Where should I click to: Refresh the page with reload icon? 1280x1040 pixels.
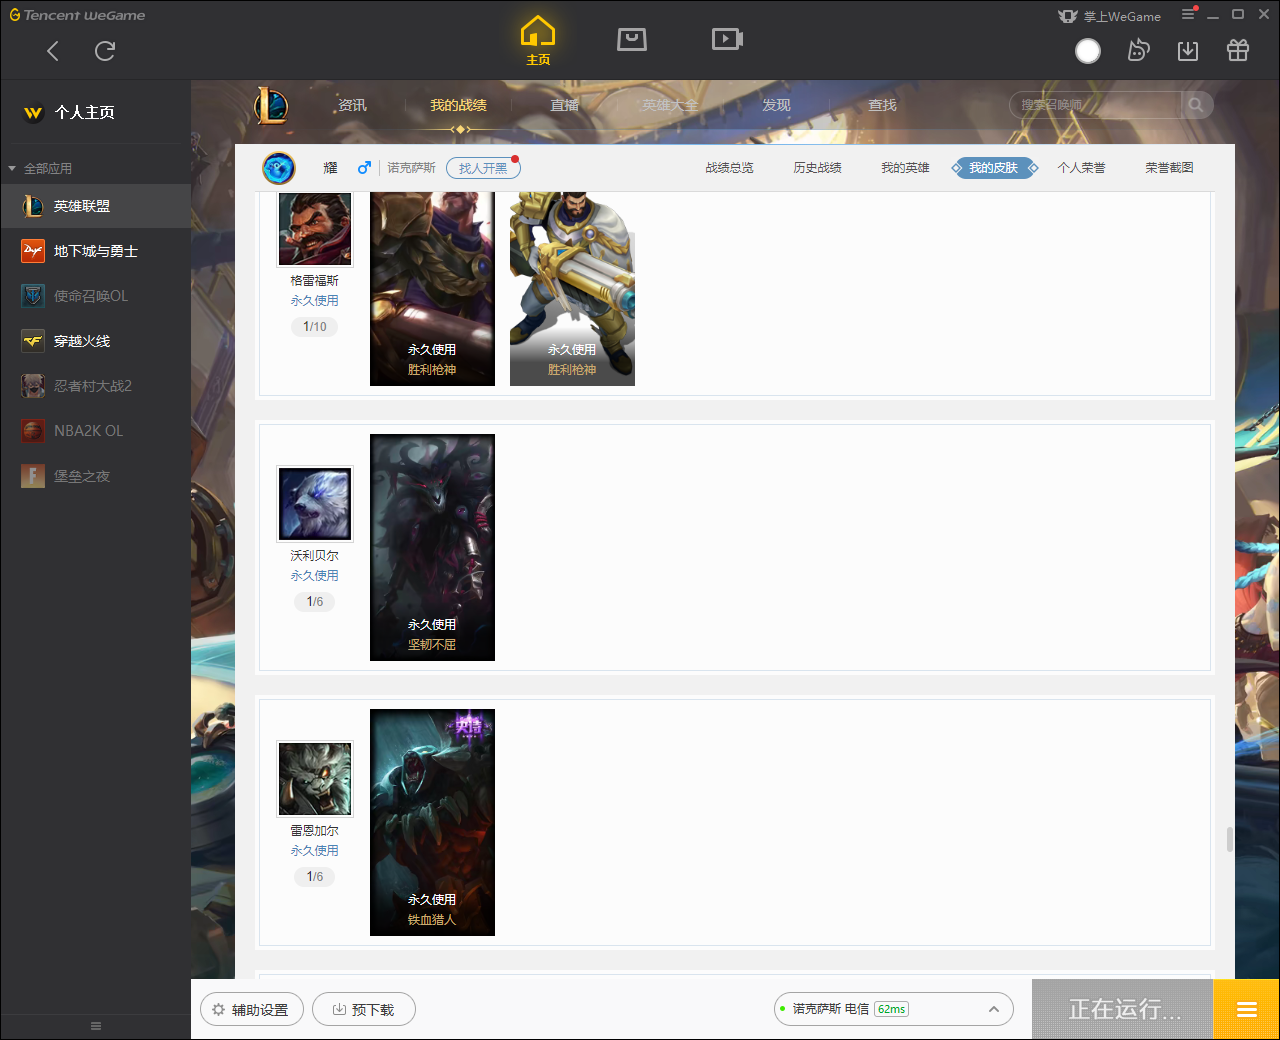point(105,51)
